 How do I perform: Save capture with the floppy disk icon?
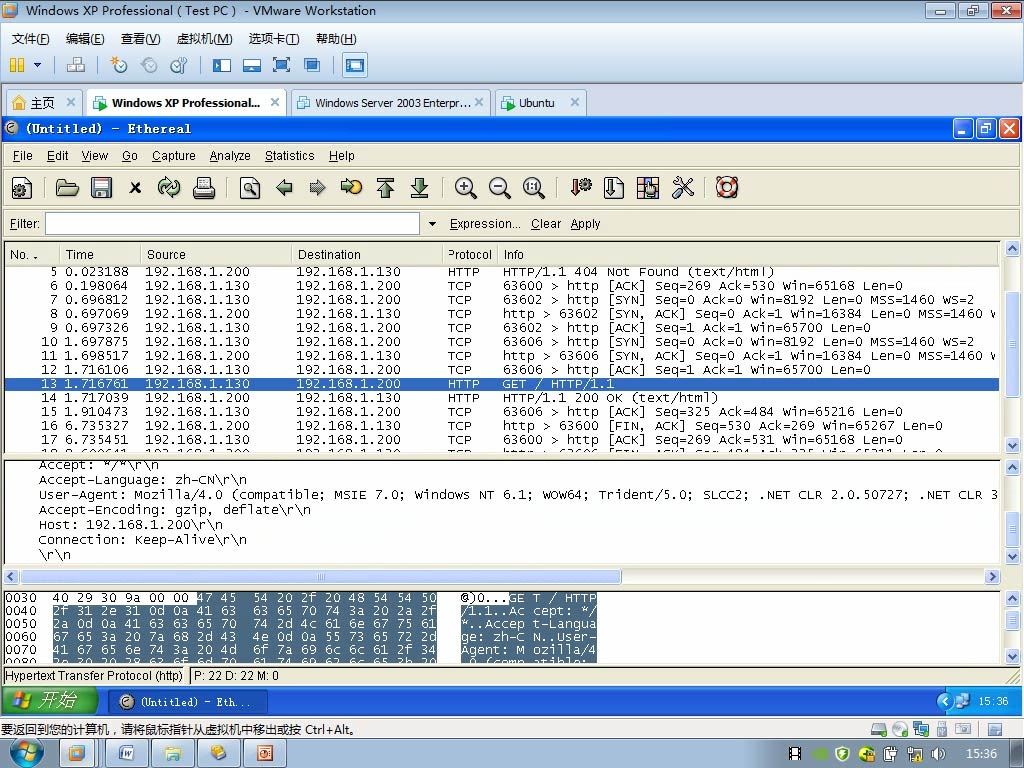[101, 188]
